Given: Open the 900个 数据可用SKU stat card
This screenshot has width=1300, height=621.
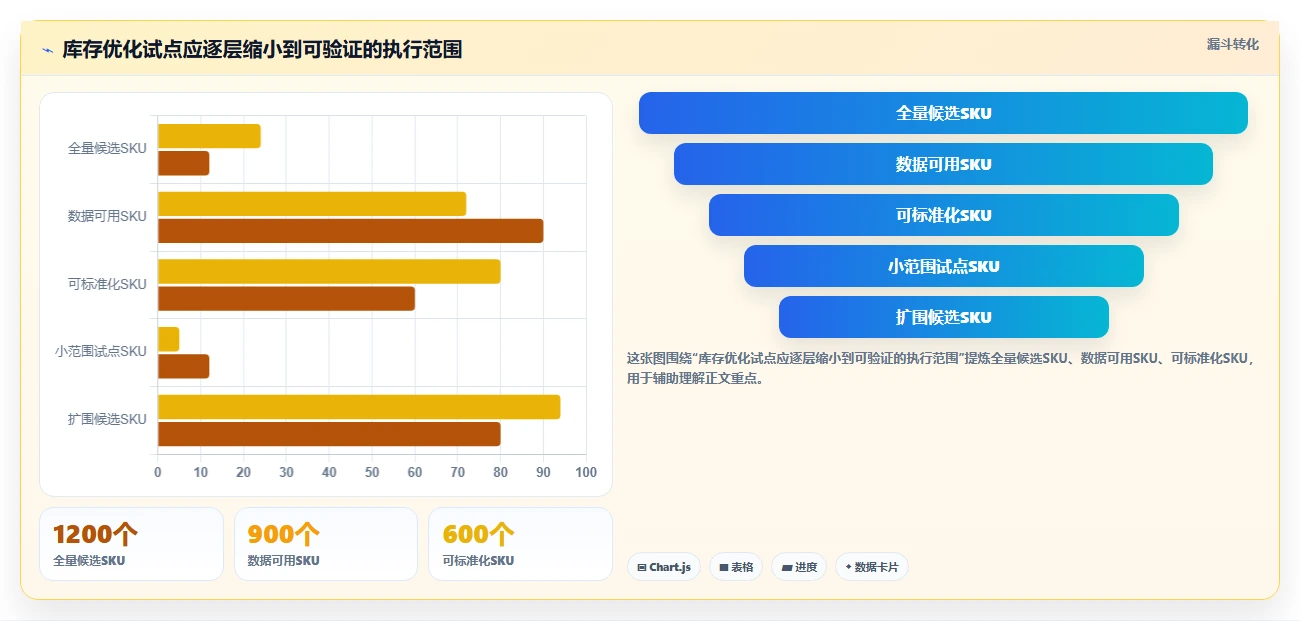Looking at the screenshot, I should tap(325, 544).
